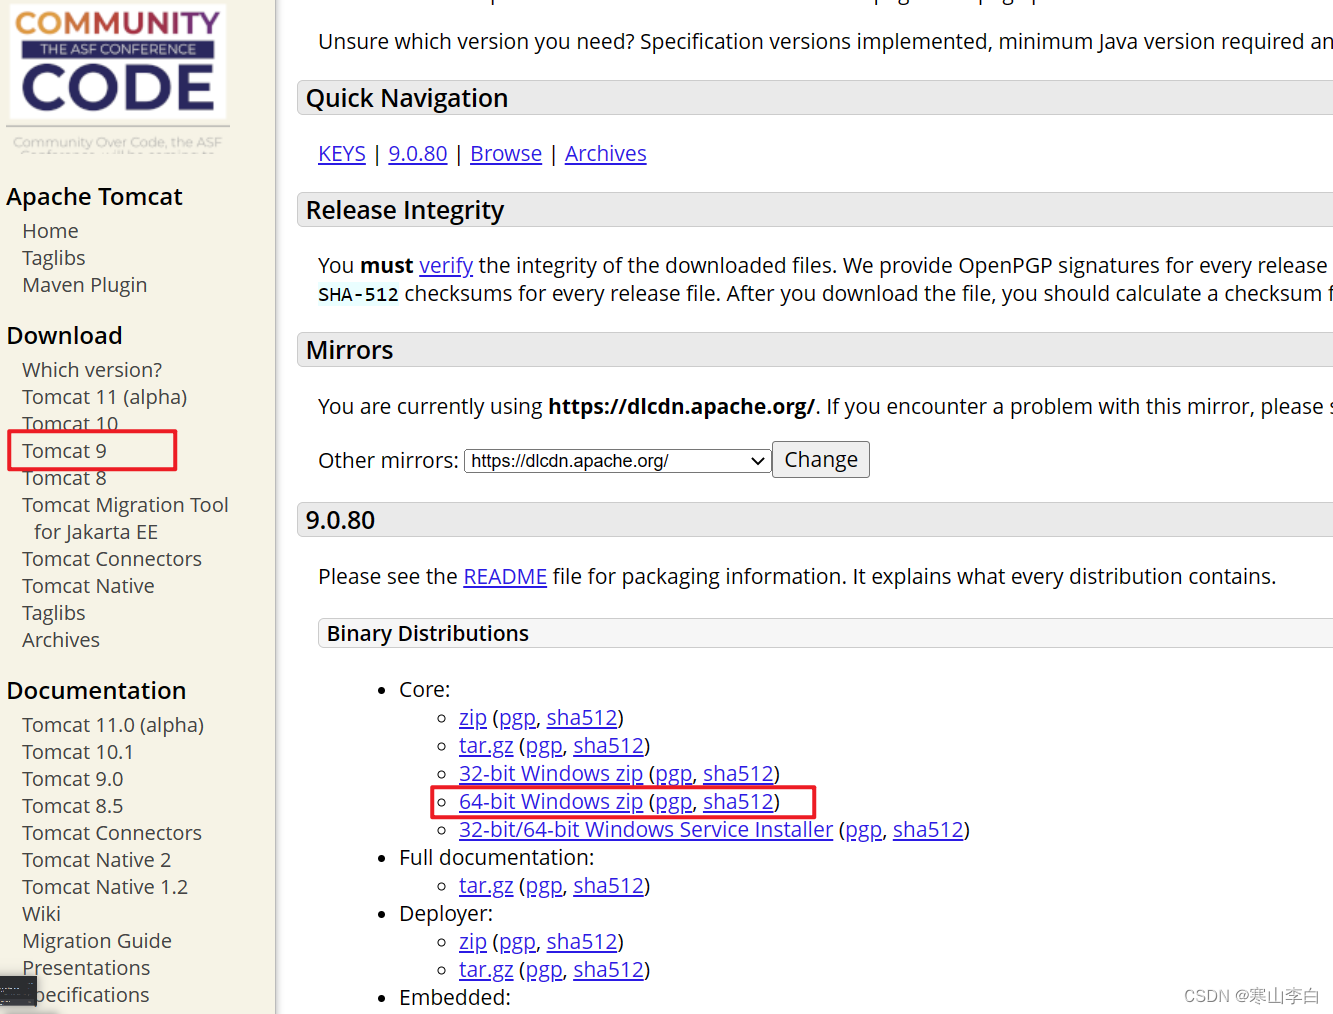The height and width of the screenshot is (1014, 1333).
Task: Open sha512 for 64-bit Windows zip
Action: click(x=739, y=802)
